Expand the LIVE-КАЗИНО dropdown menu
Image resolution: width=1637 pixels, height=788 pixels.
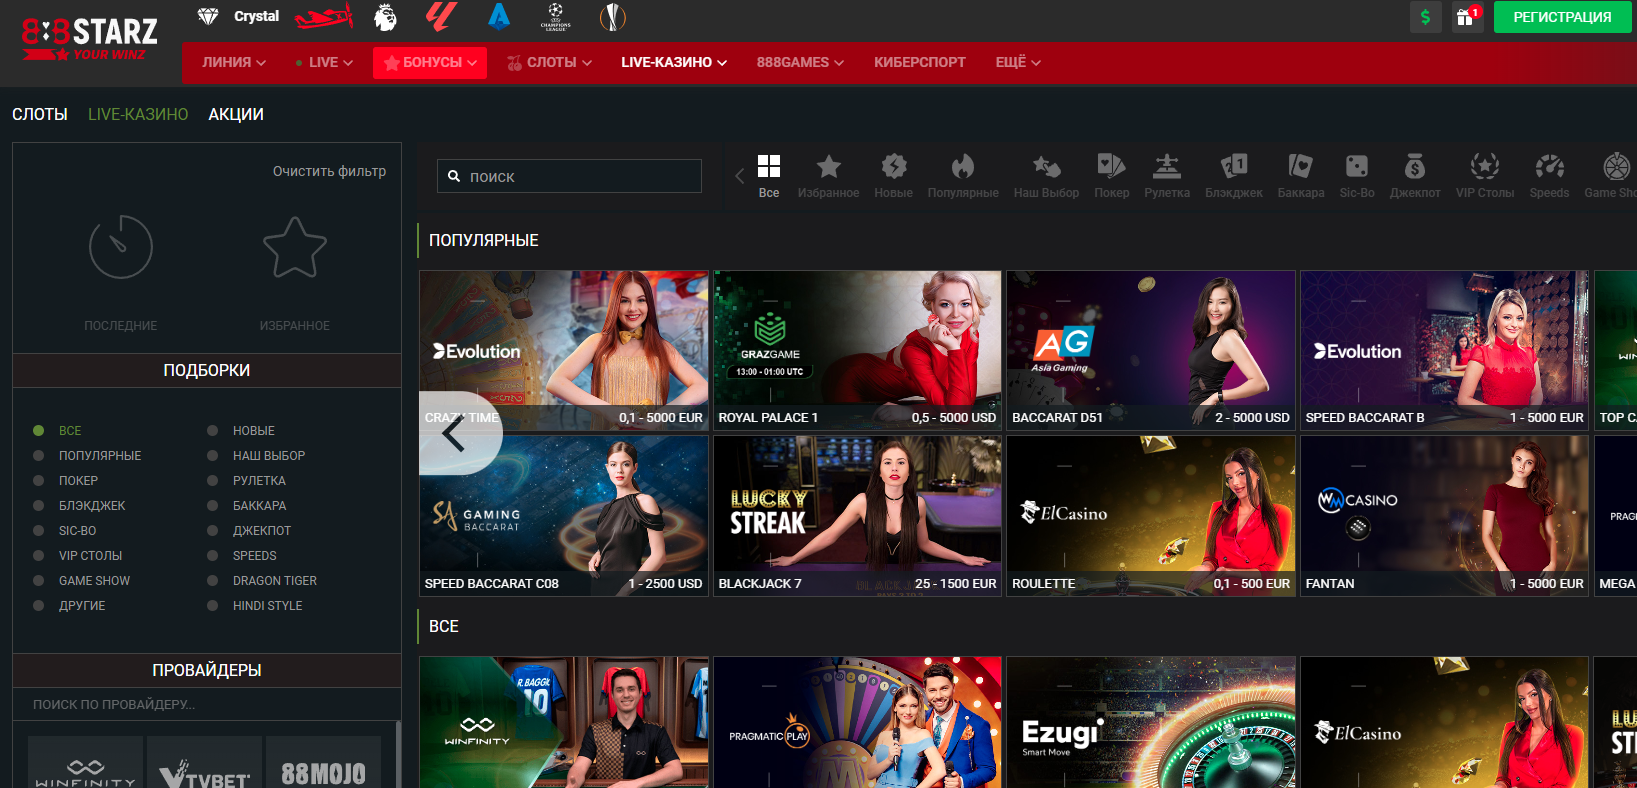pyautogui.click(x=674, y=62)
